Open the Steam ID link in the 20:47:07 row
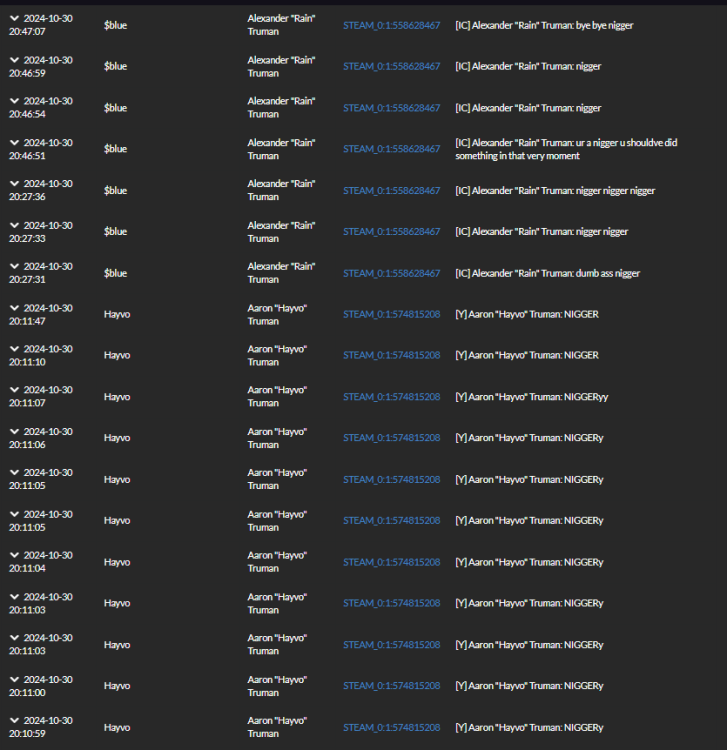The height and width of the screenshot is (750, 727). (391, 25)
